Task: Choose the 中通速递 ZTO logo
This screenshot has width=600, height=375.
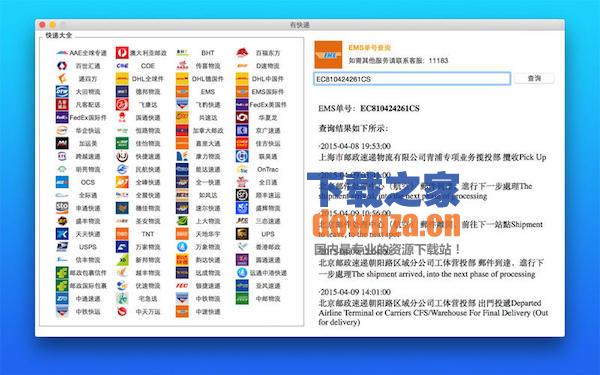Action: point(62,298)
